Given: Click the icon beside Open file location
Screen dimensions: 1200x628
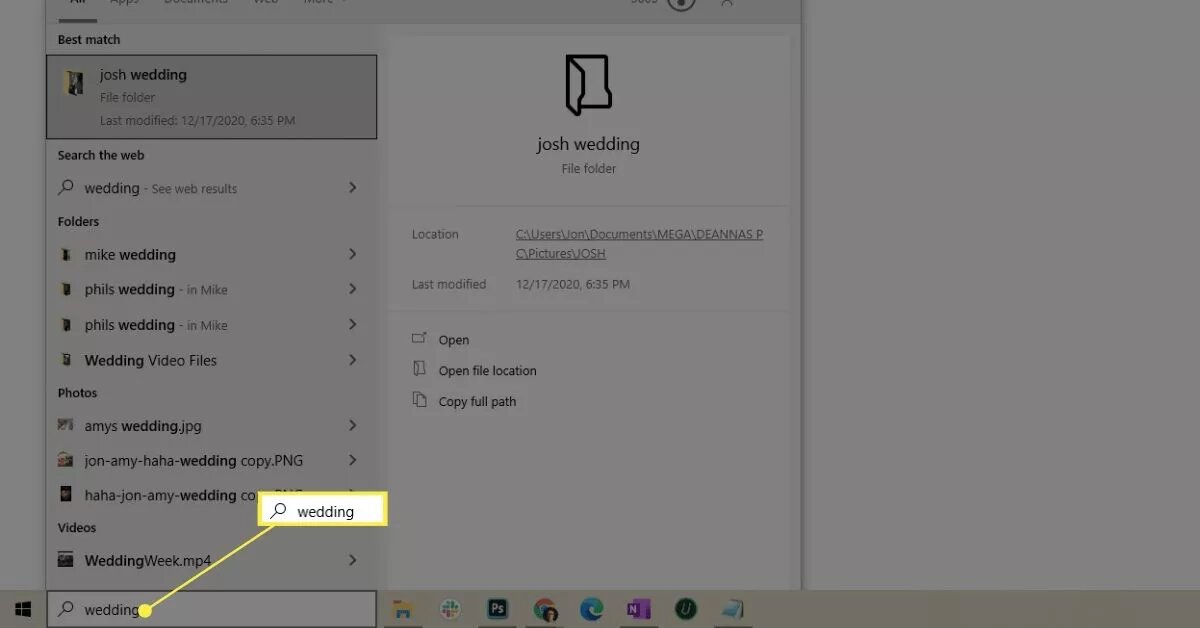Looking at the screenshot, I should [420, 369].
